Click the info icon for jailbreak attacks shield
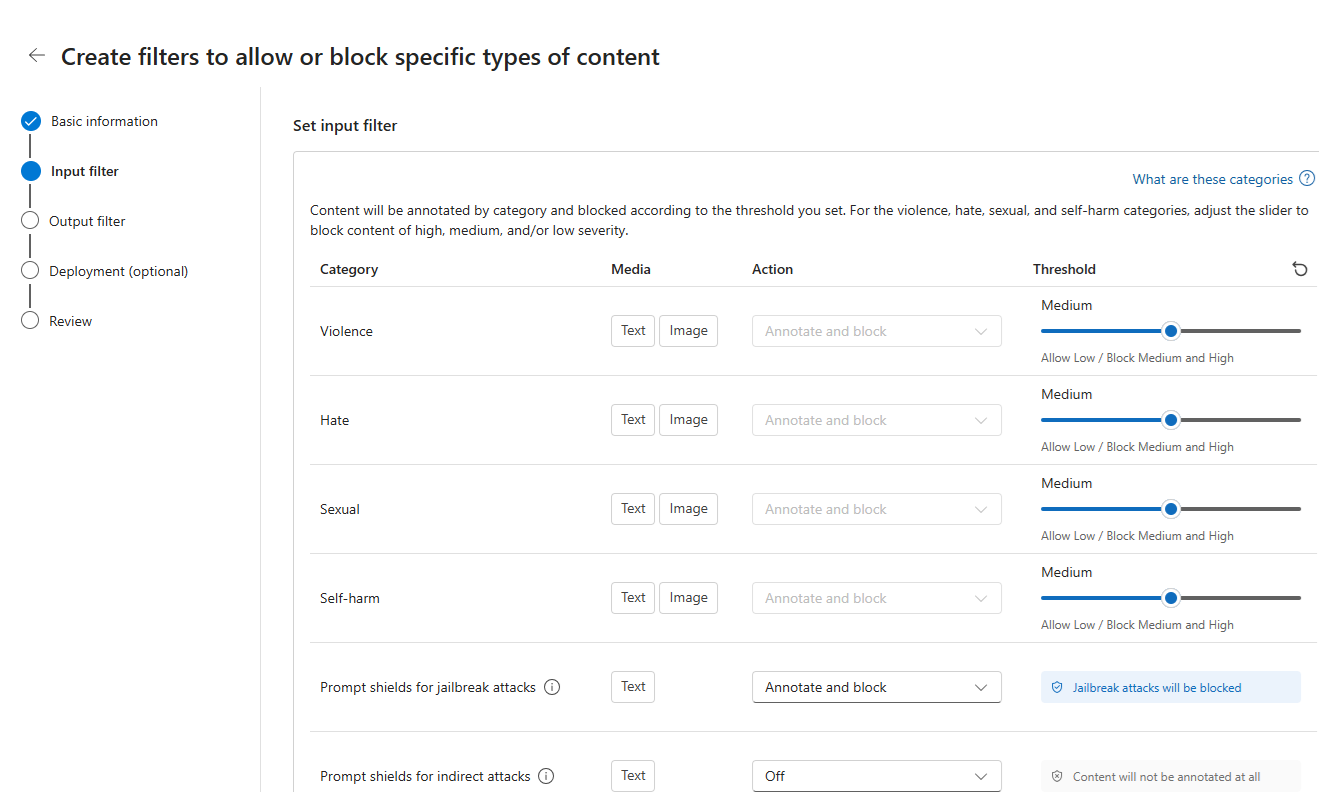Image resolution: width=1319 pixels, height=792 pixels. coord(552,687)
